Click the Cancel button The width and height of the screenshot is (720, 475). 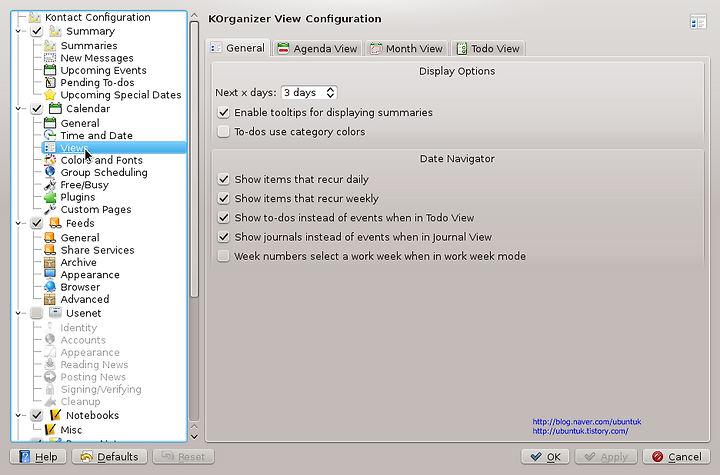677,457
